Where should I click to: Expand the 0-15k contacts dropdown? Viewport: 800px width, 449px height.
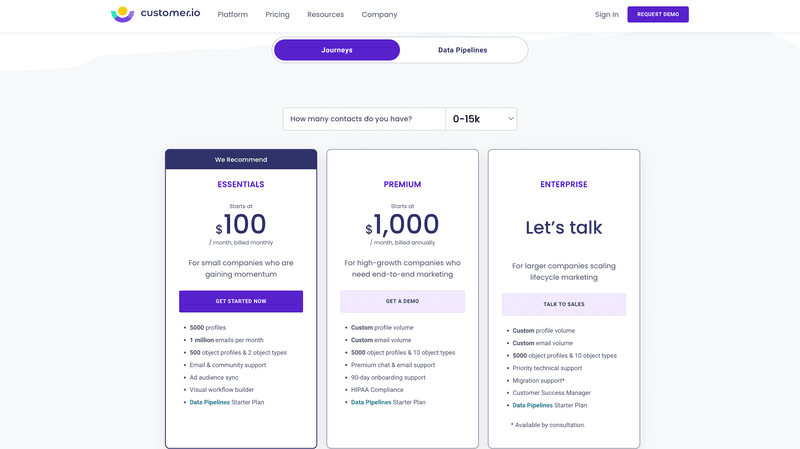[x=481, y=119]
